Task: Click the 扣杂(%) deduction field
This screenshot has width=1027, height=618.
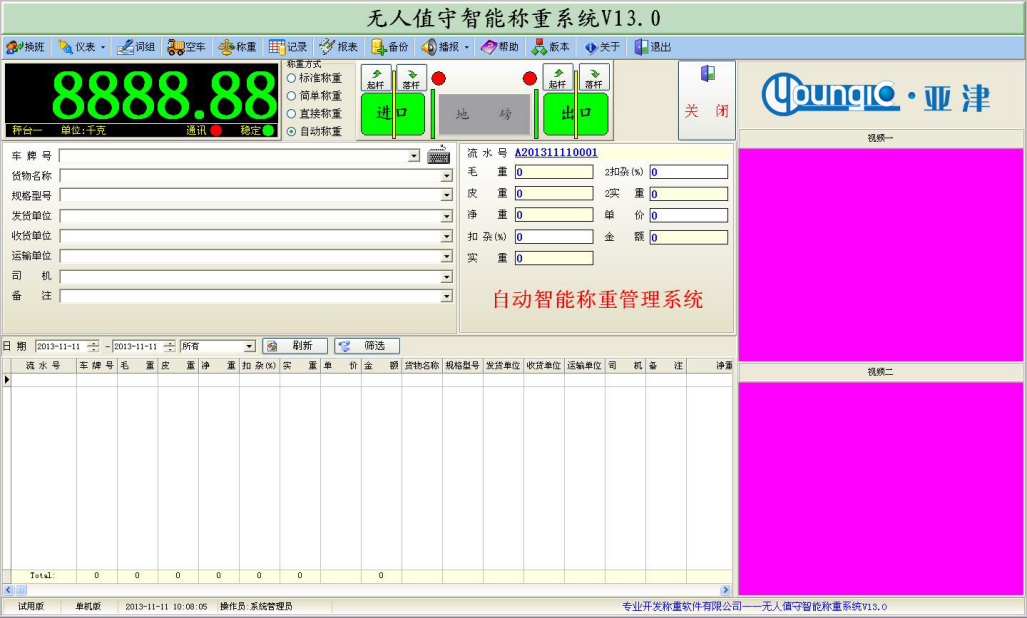Action: point(554,237)
